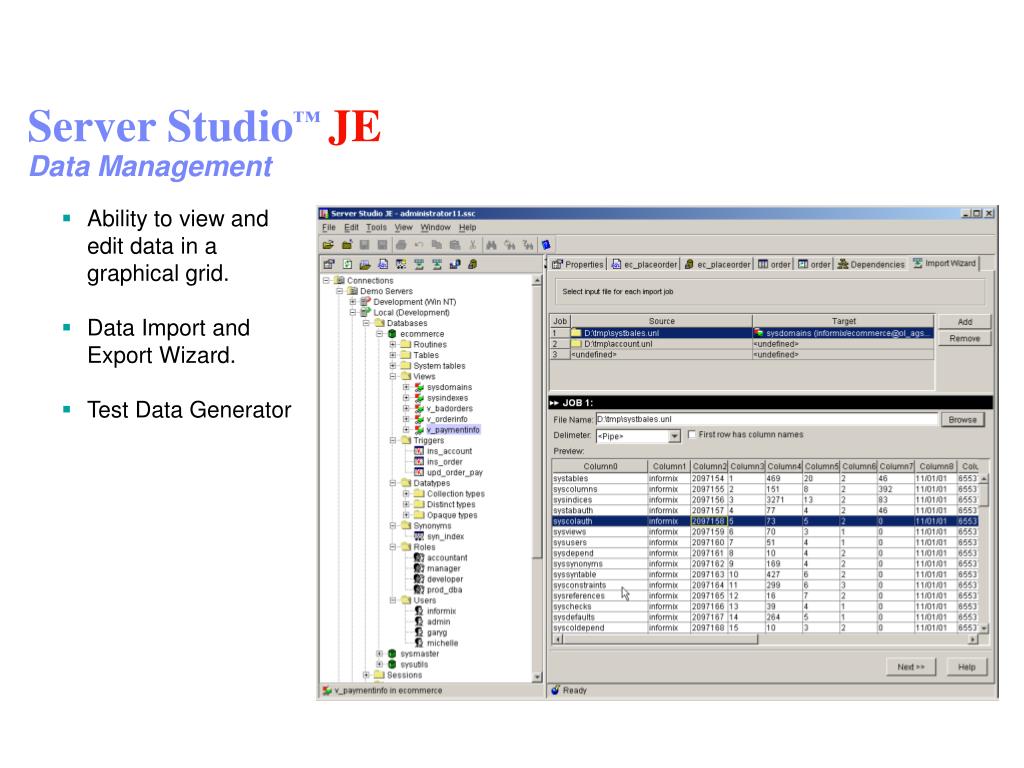Image resolution: width=1024 pixels, height=768 pixels.
Task: Select job 2 D:\tmp\account.unl row
Action: click(743, 344)
